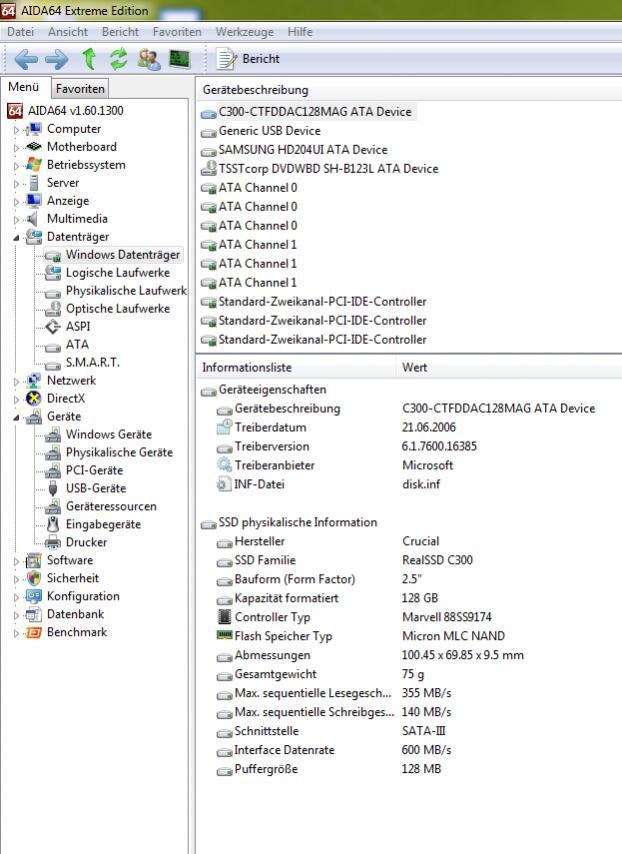Open the Favoriten menu in menu bar
The height and width of the screenshot is (854, 622).
coord(177,32)
